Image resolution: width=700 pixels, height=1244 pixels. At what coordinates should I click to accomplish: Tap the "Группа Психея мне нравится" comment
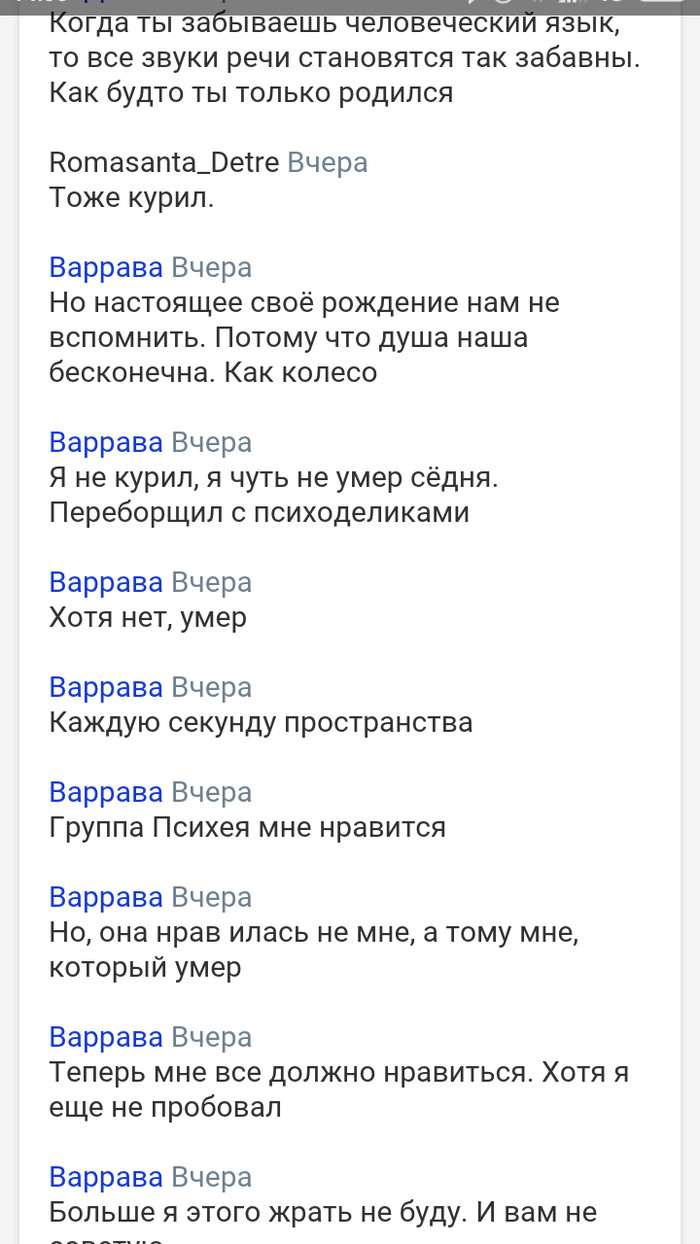(x=247, y=828)
